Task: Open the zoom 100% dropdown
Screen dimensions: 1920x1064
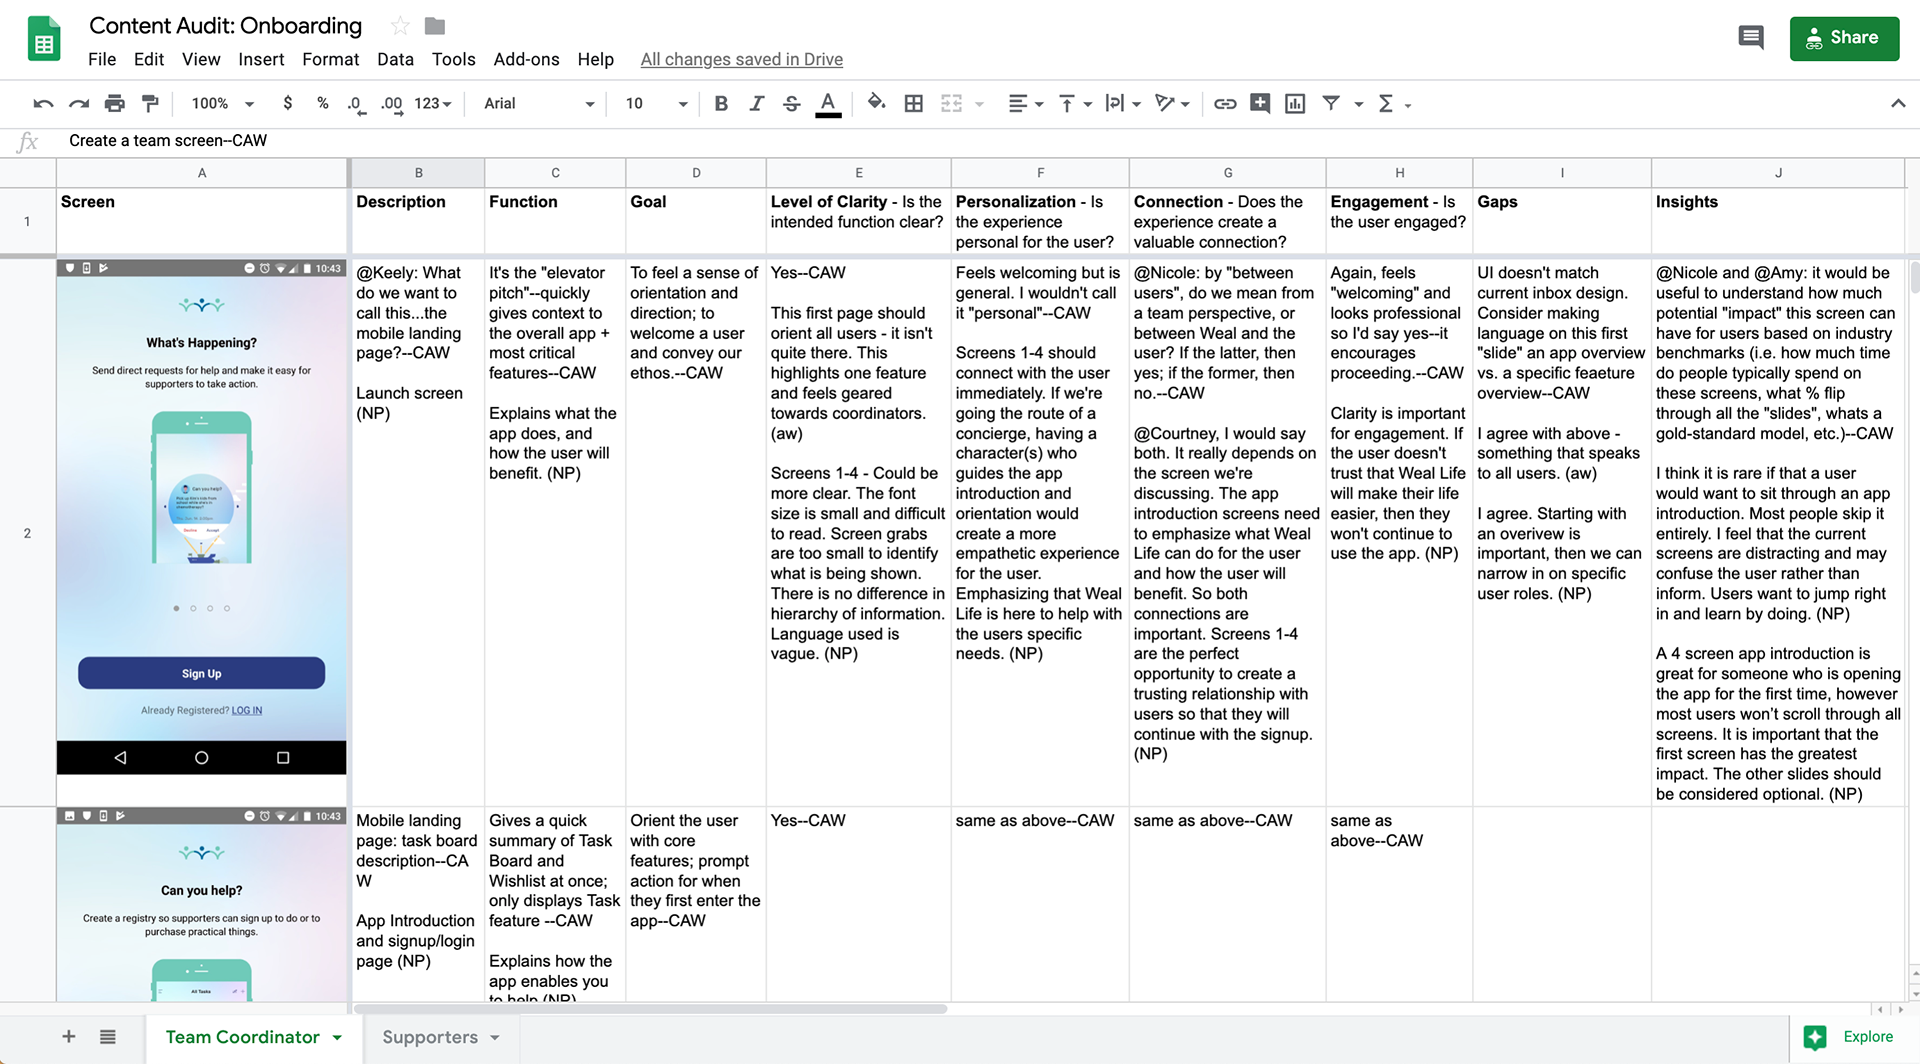Action: click(223, 103)
